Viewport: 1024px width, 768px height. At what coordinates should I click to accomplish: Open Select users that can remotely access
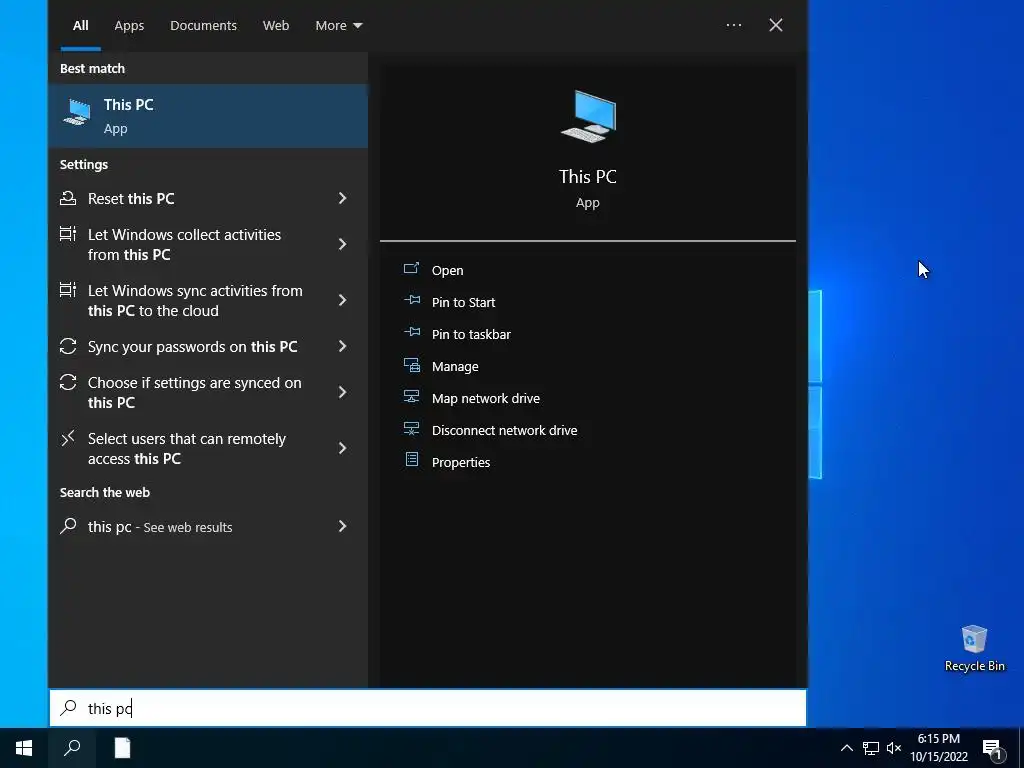coord(208,448)
